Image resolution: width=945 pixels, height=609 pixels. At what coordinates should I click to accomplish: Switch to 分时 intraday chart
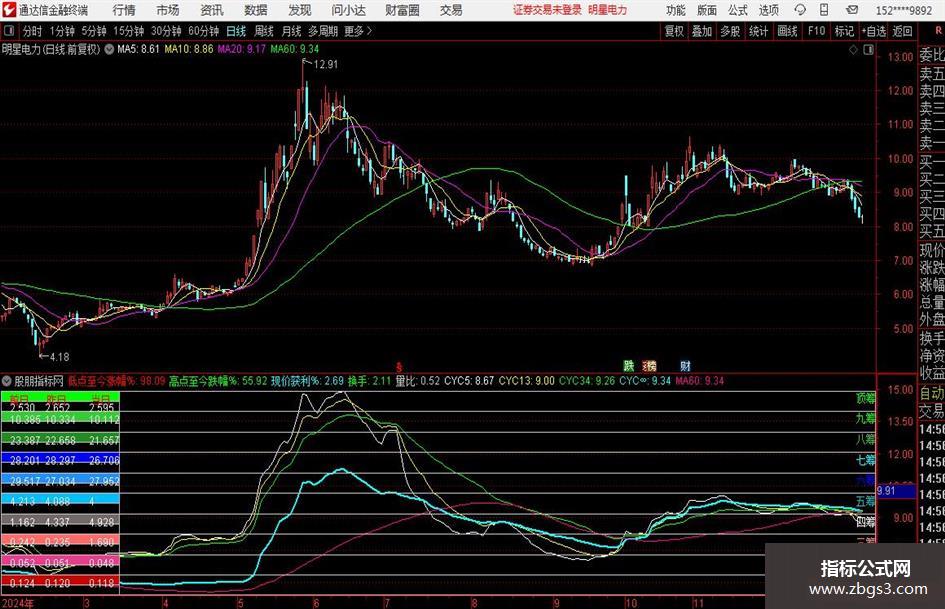pyautogui.click(x=32, y=31)
